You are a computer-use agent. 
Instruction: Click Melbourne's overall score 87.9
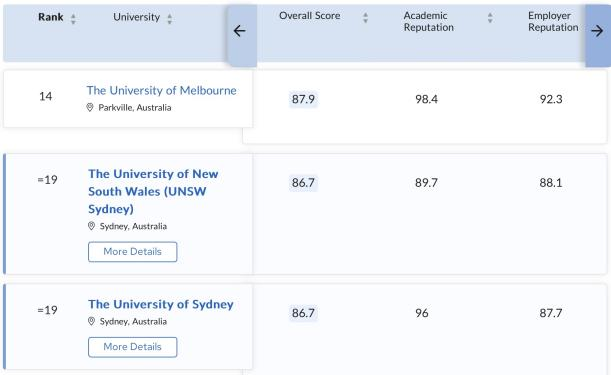pyautogui.click(x=303, y=99)
